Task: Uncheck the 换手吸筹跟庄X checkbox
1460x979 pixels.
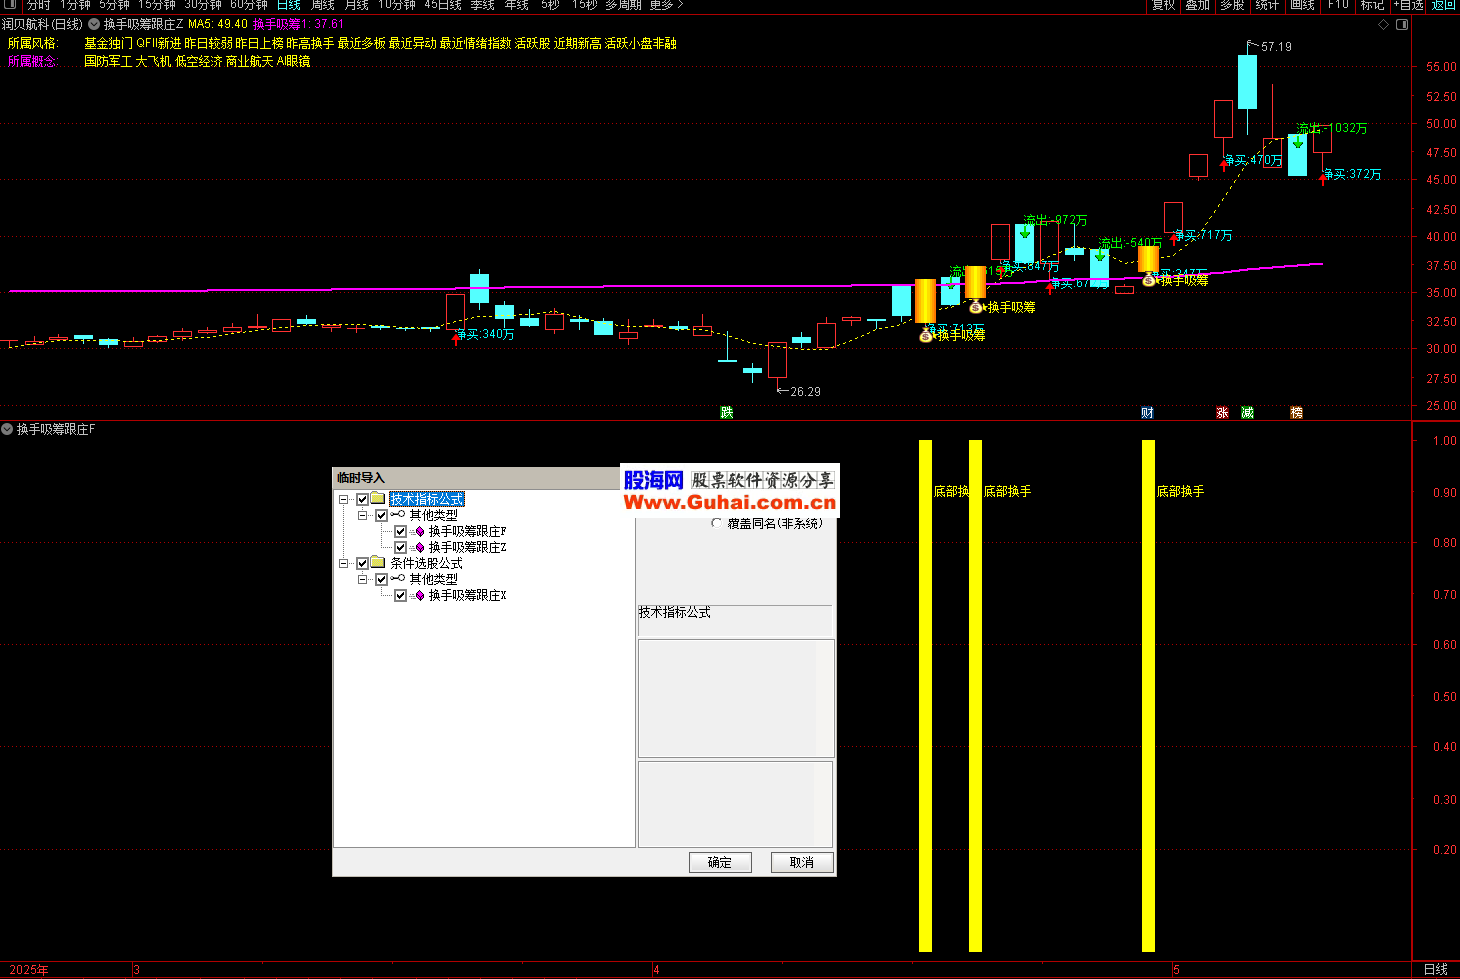Action: coord(400,595)
